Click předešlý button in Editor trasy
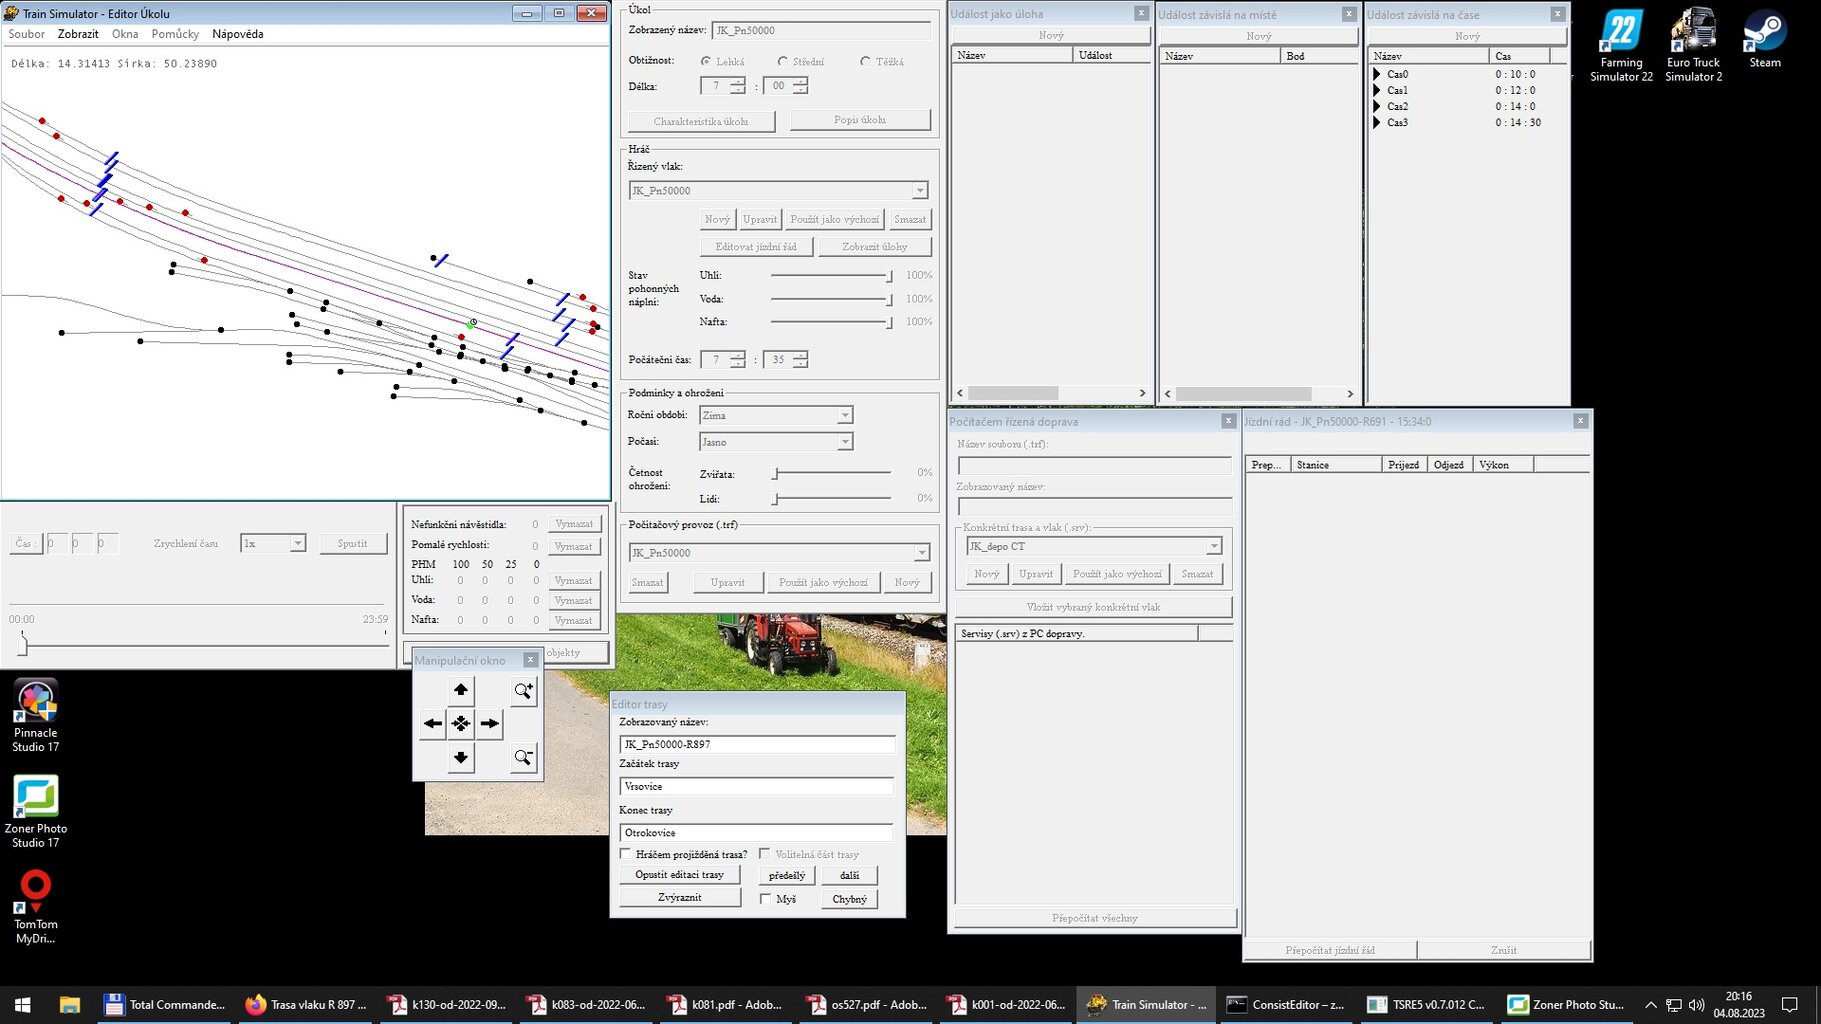 (787, 875)
